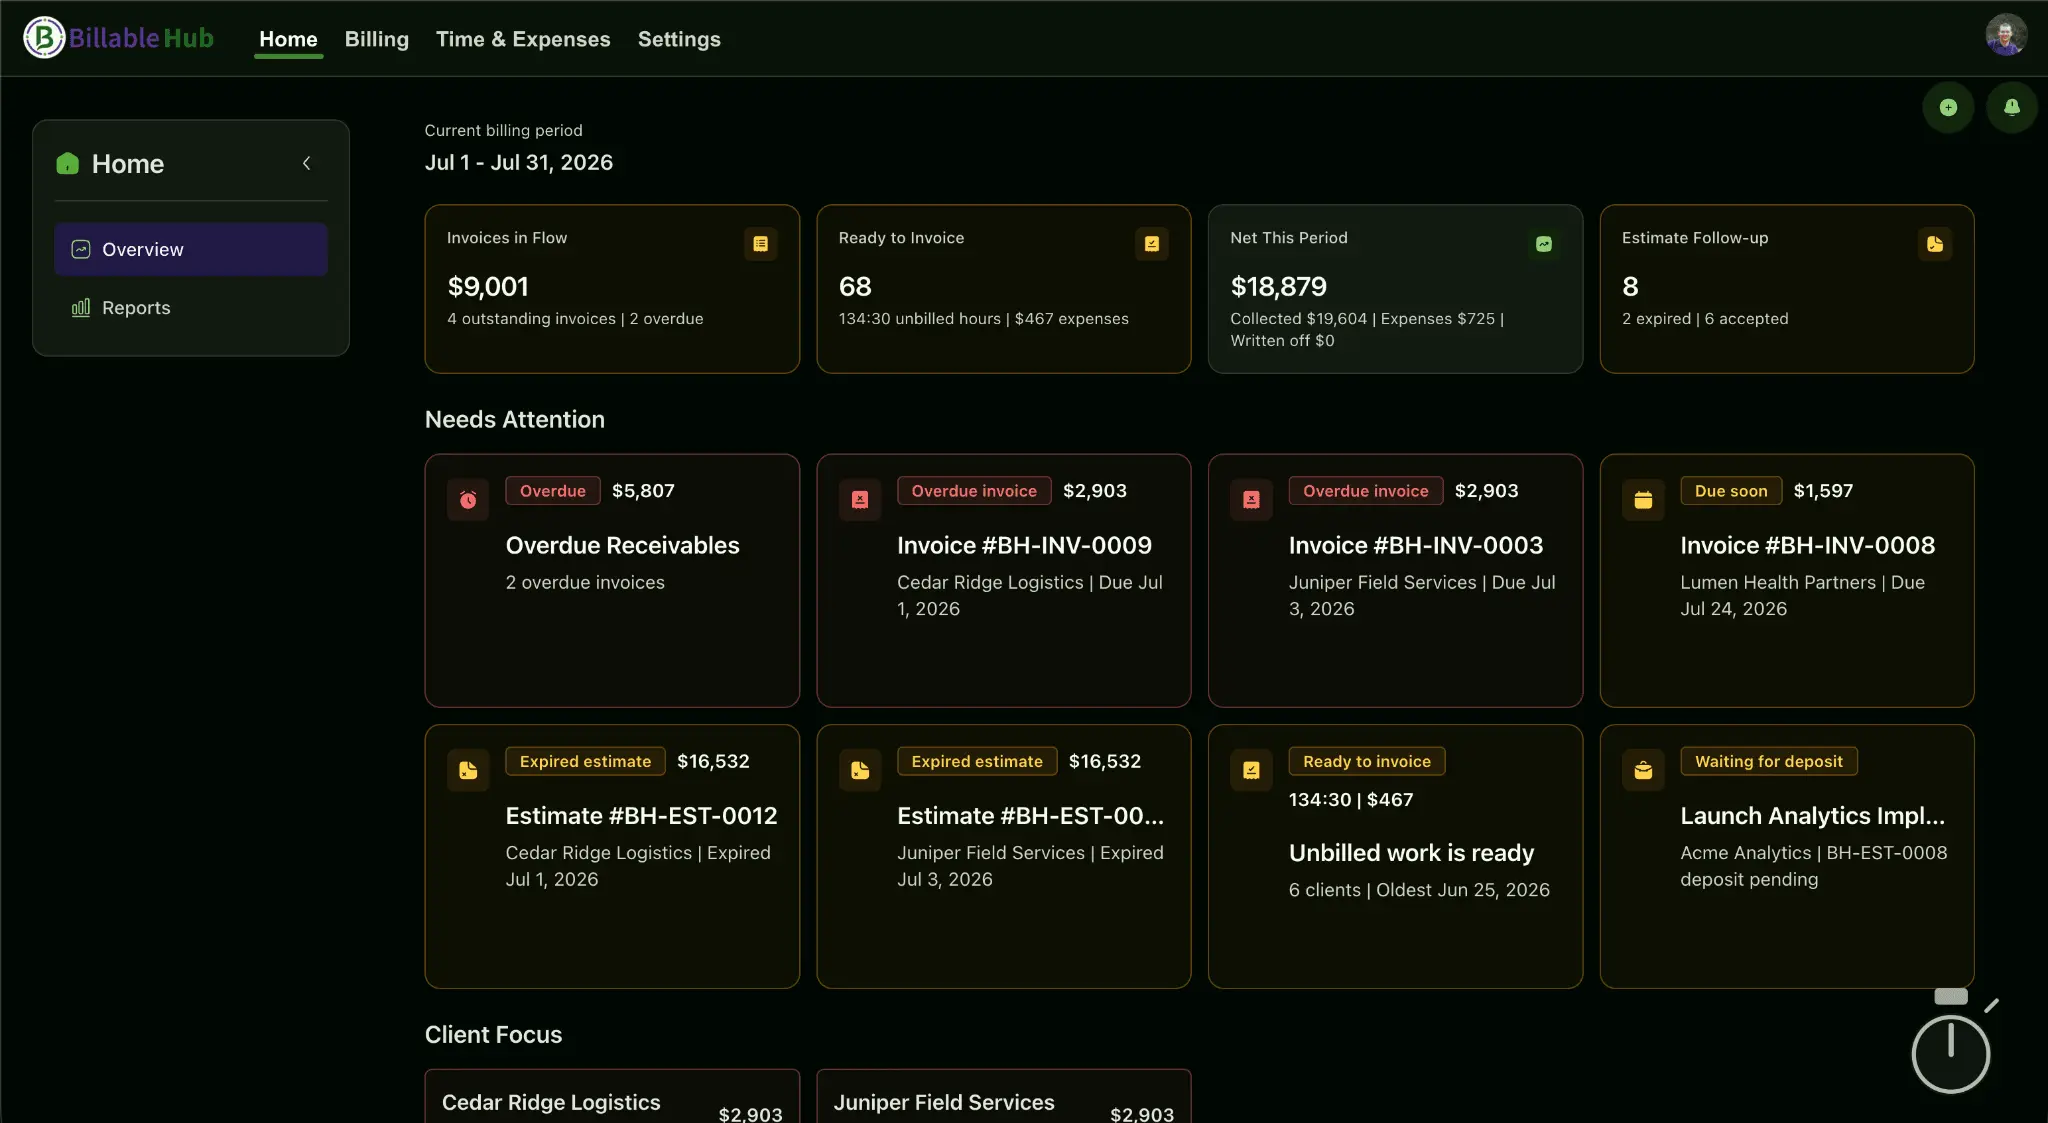Viewport: 2048px width, 1123px height.
Task: Collapse the Home sidebar panel chevron
Action: click(x=307, y=163)
